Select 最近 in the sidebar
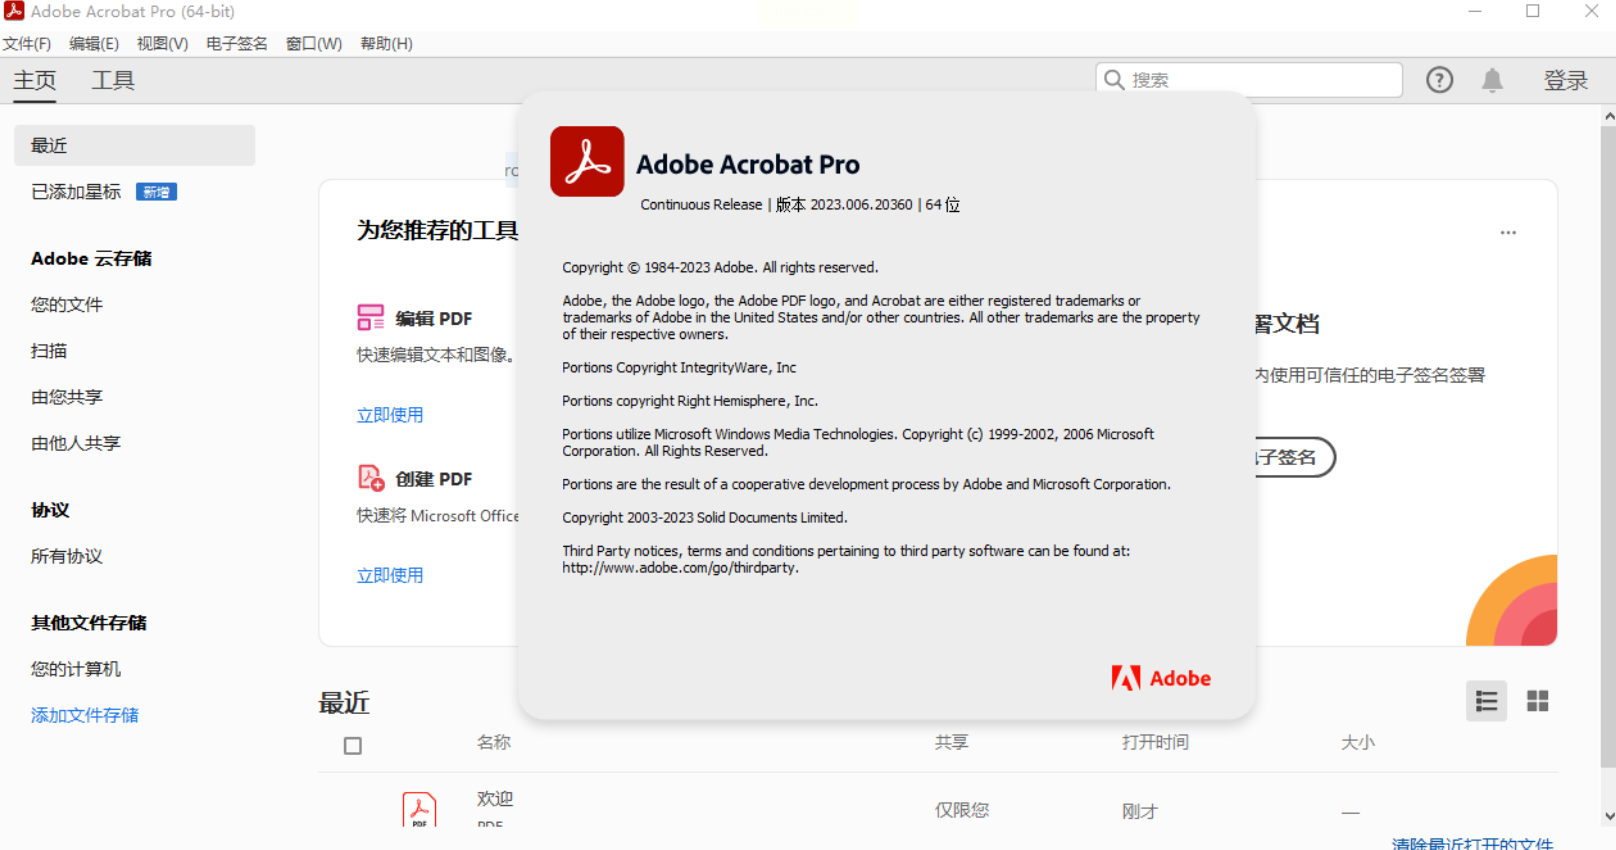This screenshot has height=850, width=1616. [x=134, y=145]
